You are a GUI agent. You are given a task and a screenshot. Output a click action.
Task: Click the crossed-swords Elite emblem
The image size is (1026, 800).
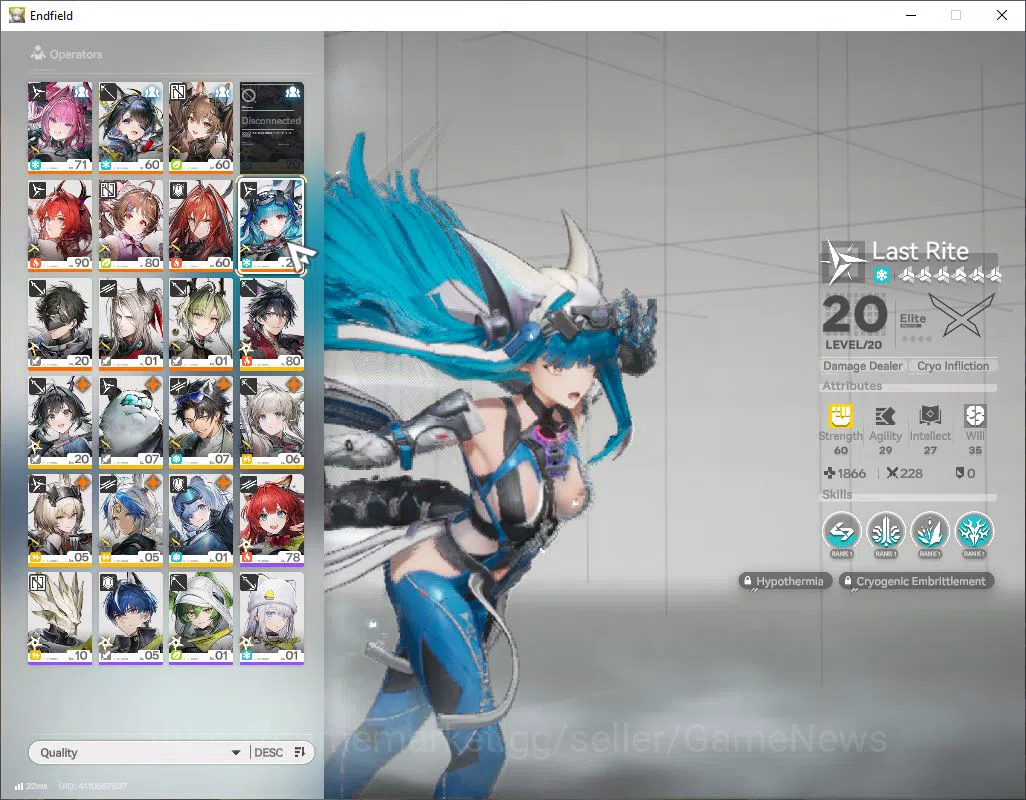coord(962,316)
